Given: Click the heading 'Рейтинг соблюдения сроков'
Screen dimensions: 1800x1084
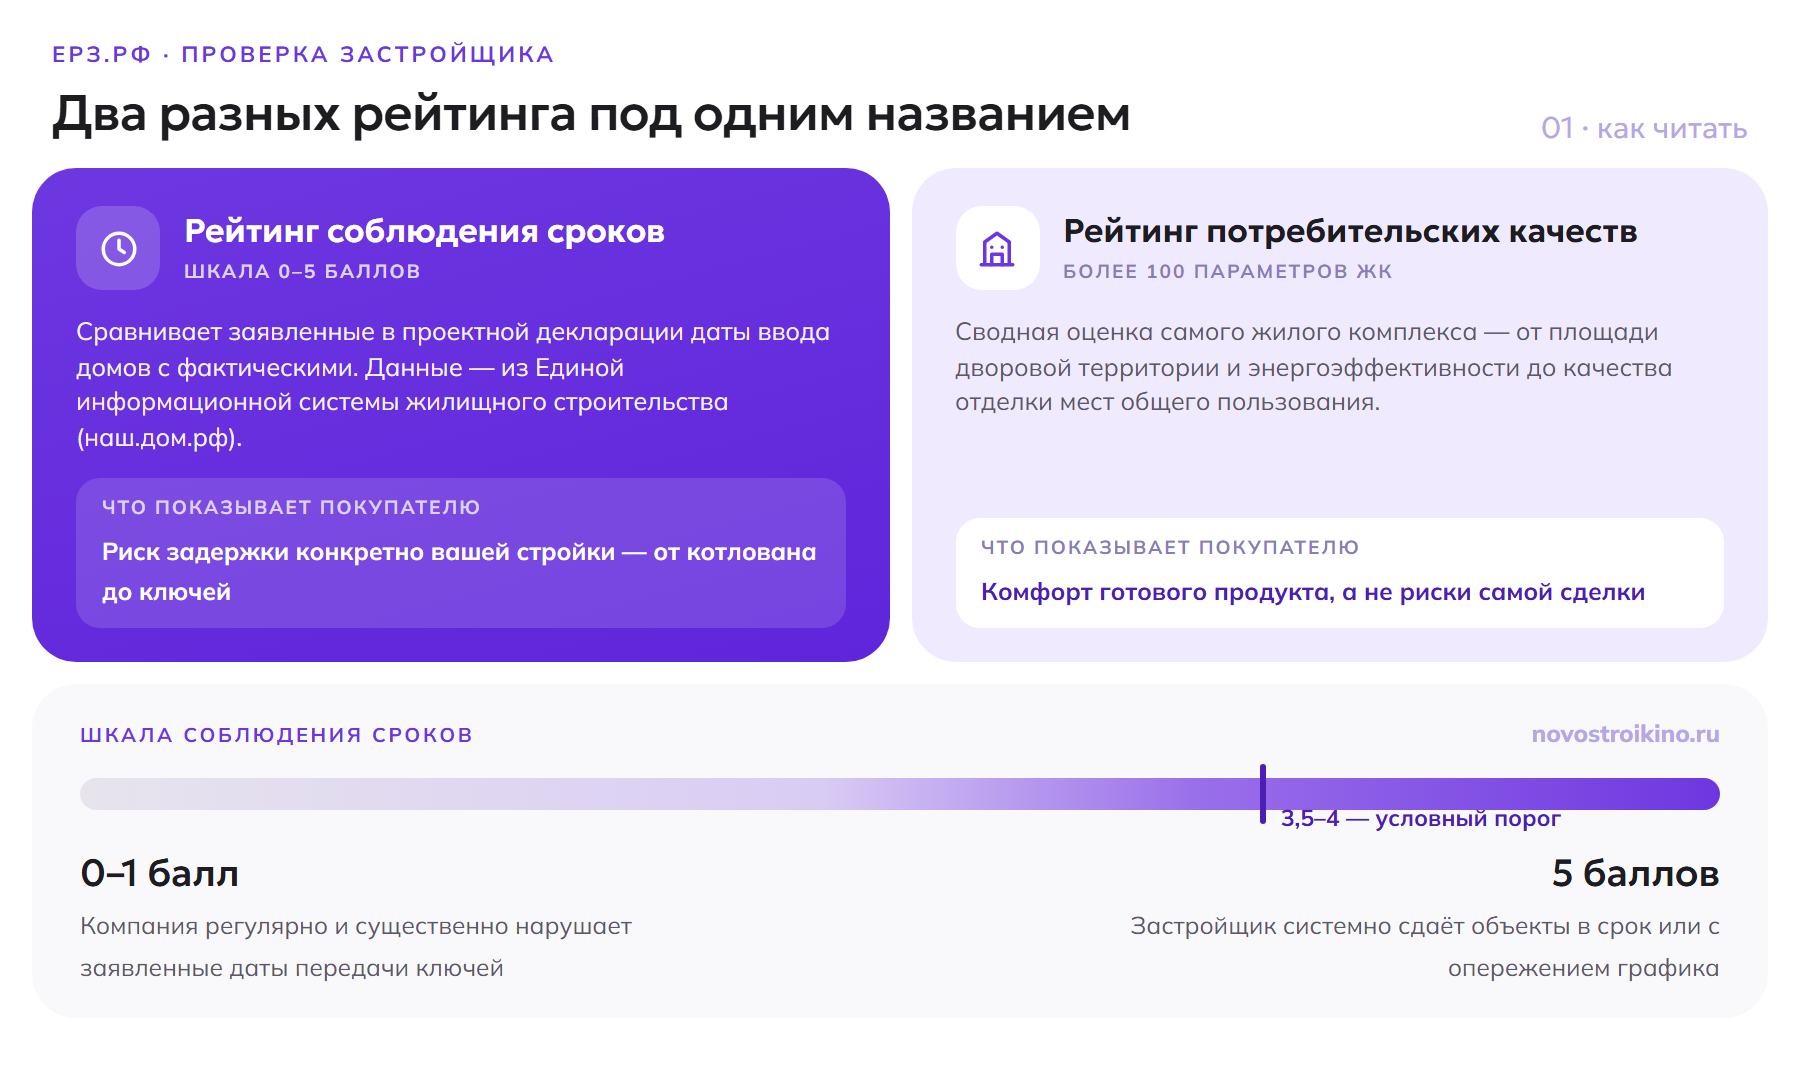Looking at the screenshot, I should [424, 231].
